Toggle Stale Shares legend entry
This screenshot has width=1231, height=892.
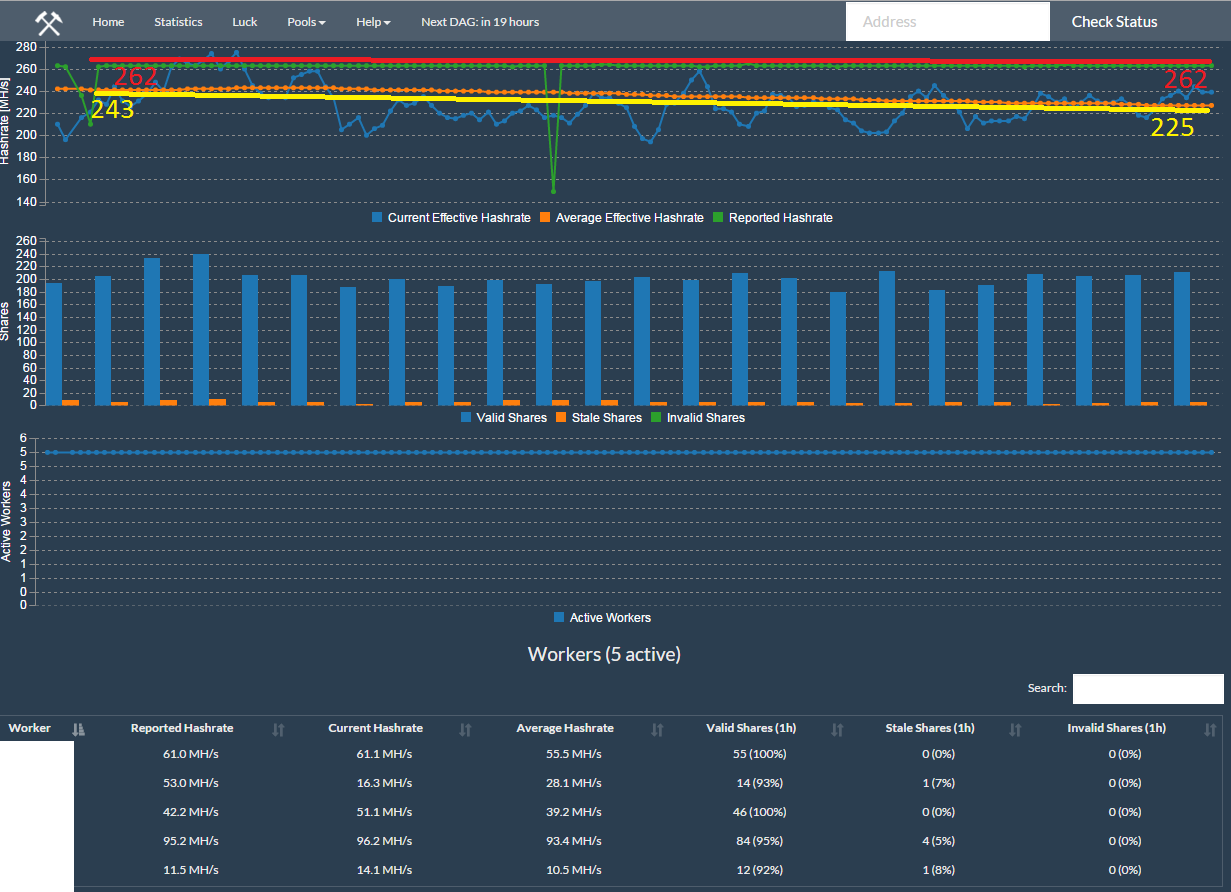pyautogui.click(x=598, y=418)
